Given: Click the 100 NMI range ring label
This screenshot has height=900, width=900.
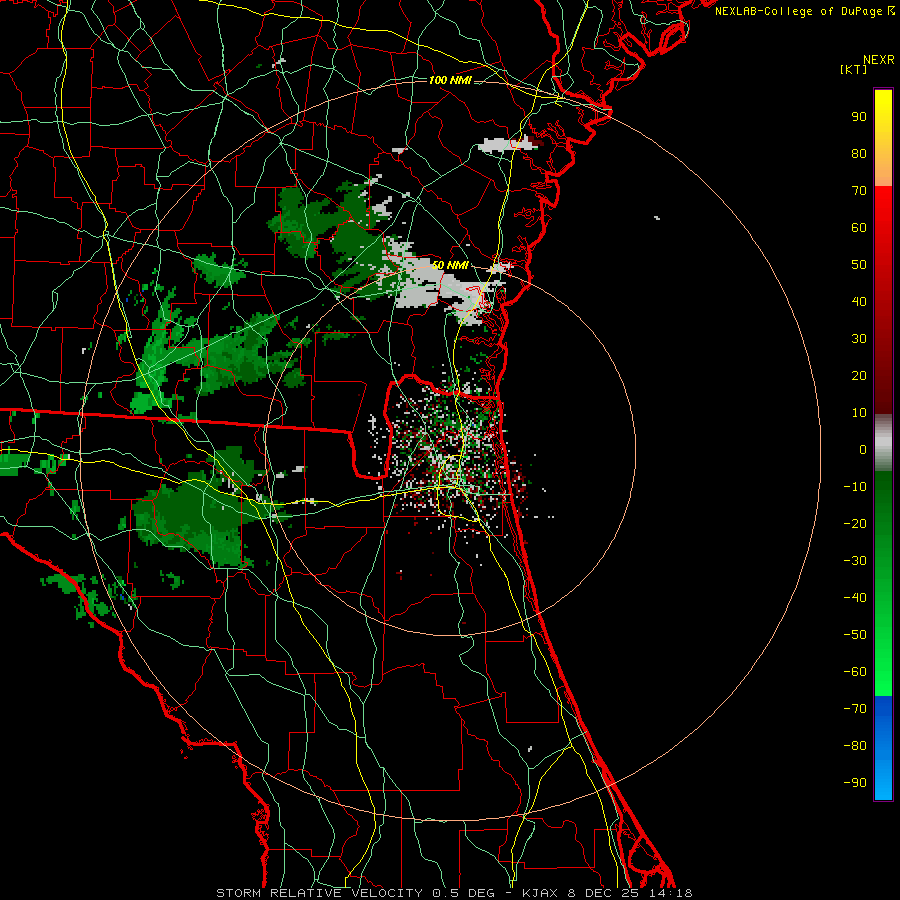Looking at the screenshot, I should click(x=451, y=80).
